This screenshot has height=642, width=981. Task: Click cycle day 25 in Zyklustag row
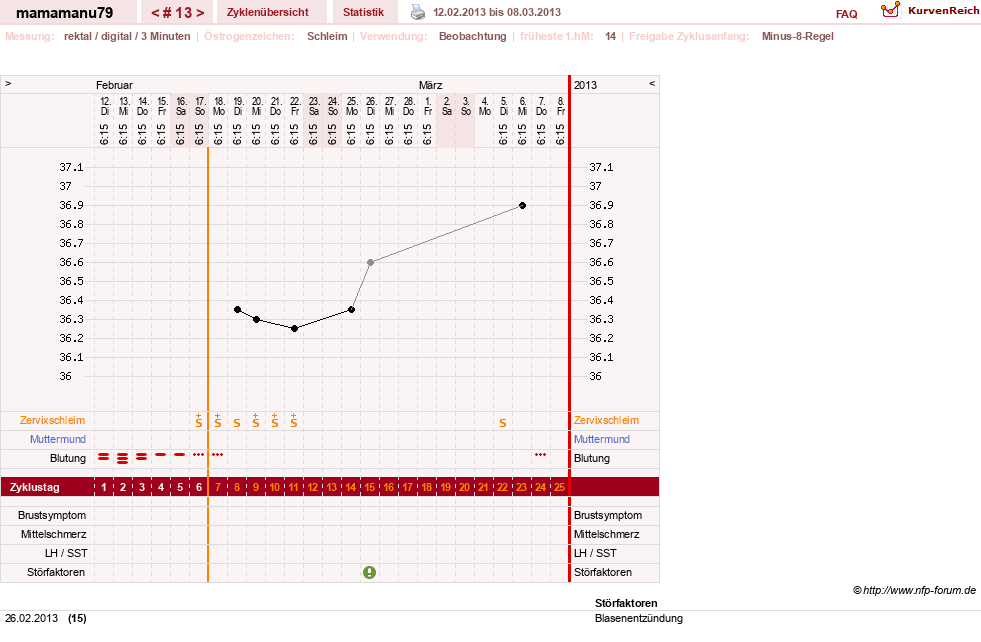click(x=559, y=487)
